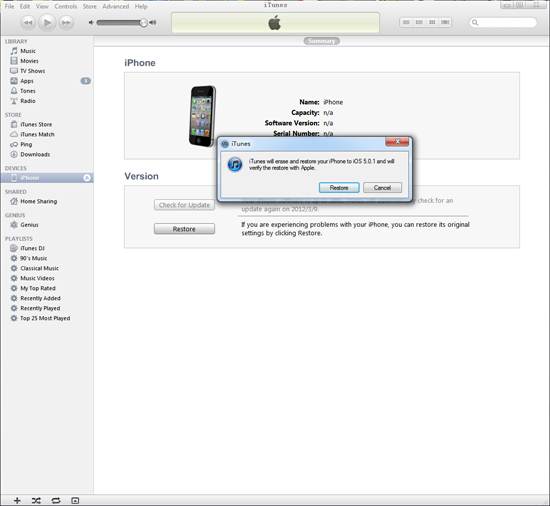Open the Help menu
550x506 pixels.
click(x=141, y=6)
